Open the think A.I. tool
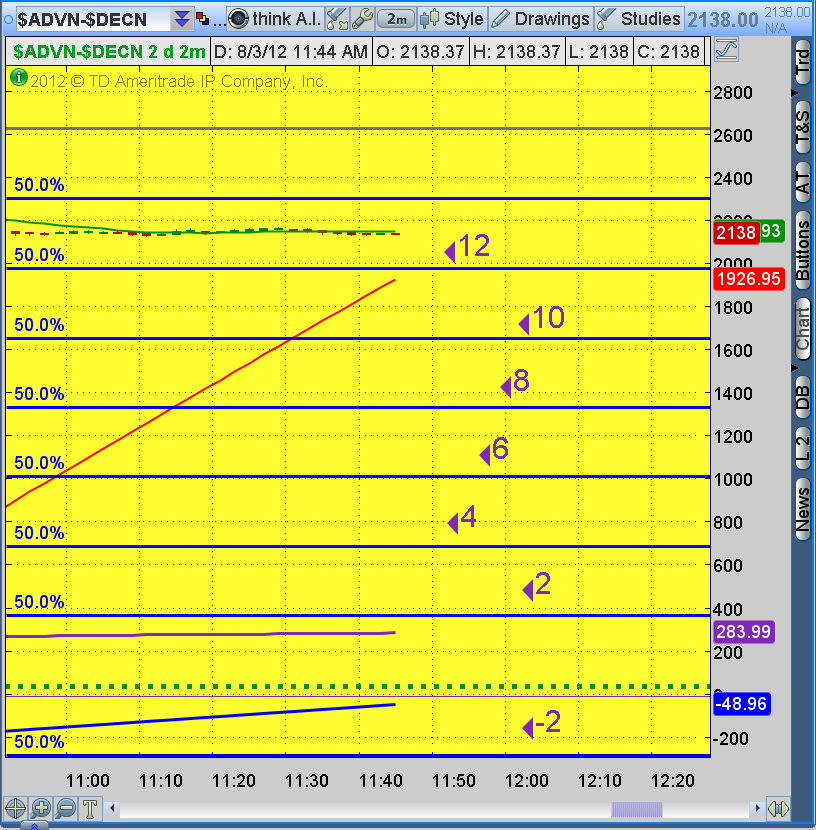The height and width of the screenshot is (830, 816). 274,19
